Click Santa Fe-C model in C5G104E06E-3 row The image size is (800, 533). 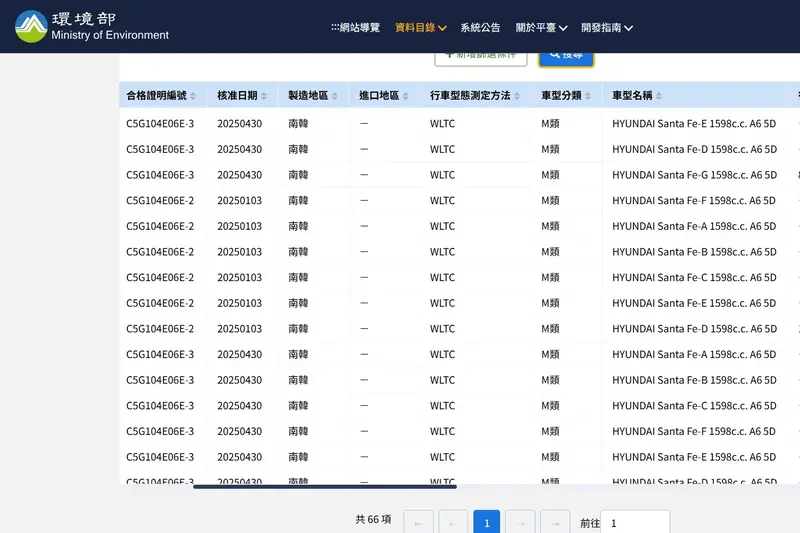(694, 405)
